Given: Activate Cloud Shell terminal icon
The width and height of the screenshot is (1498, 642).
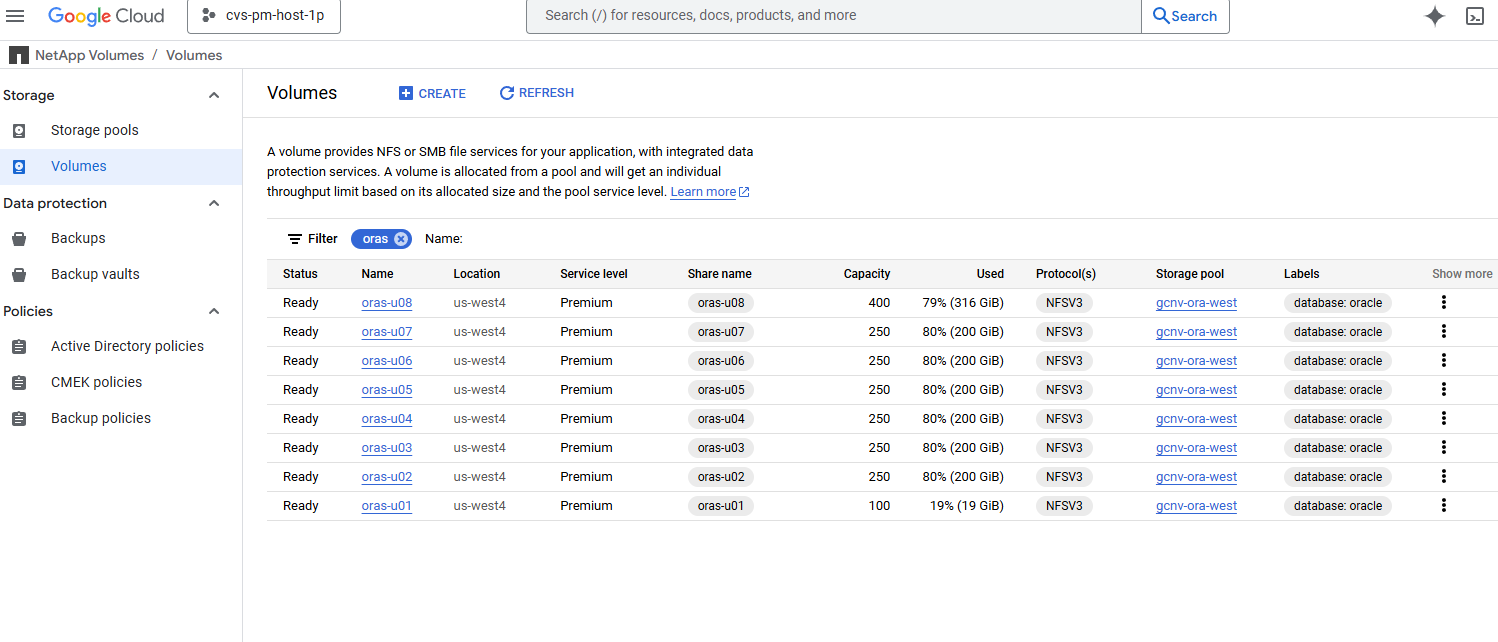Looking at the screenshot, I should coord(1474,16).
